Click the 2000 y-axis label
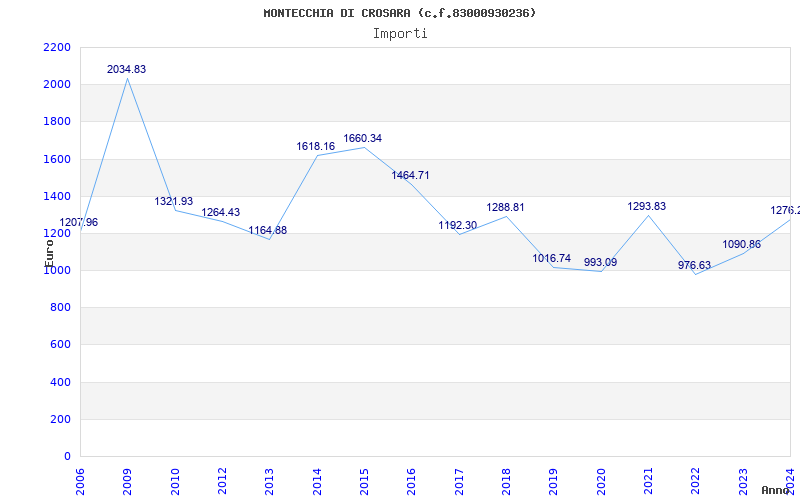The image size is (800, 500). (x=57, y=85)
